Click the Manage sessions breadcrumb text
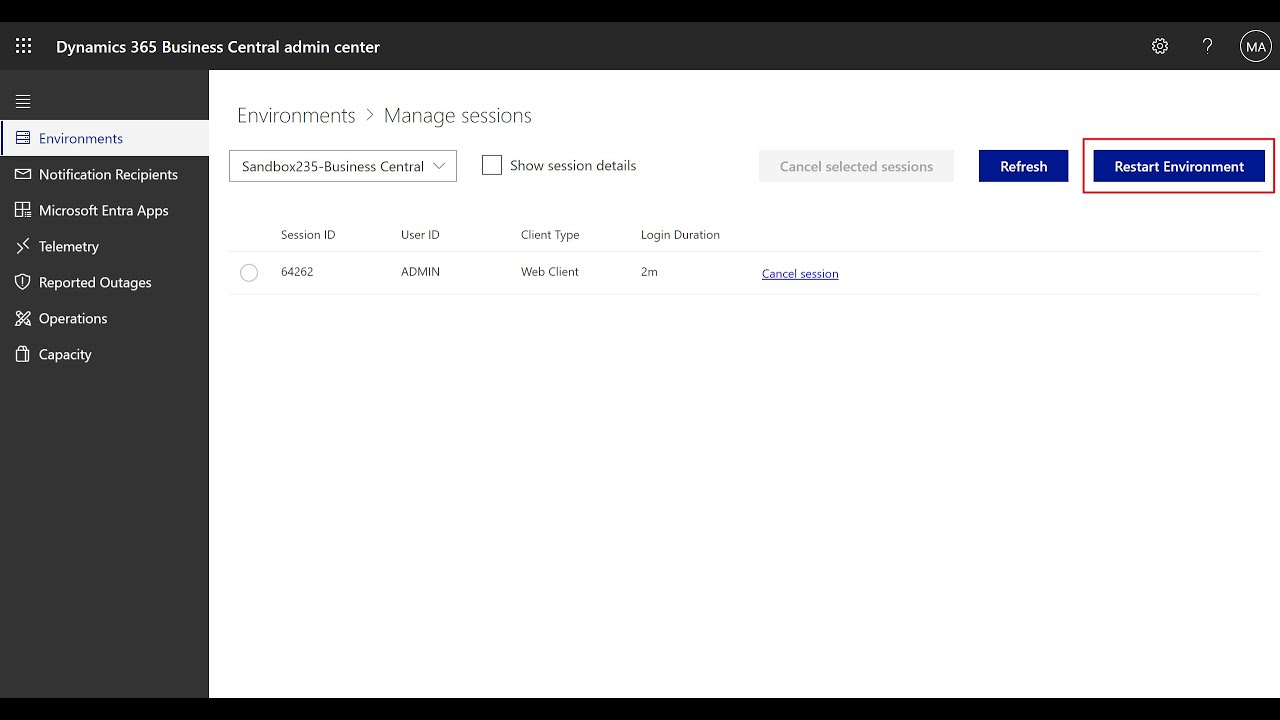This screenshot has height=720, width=1280. (x=458, y=115)
